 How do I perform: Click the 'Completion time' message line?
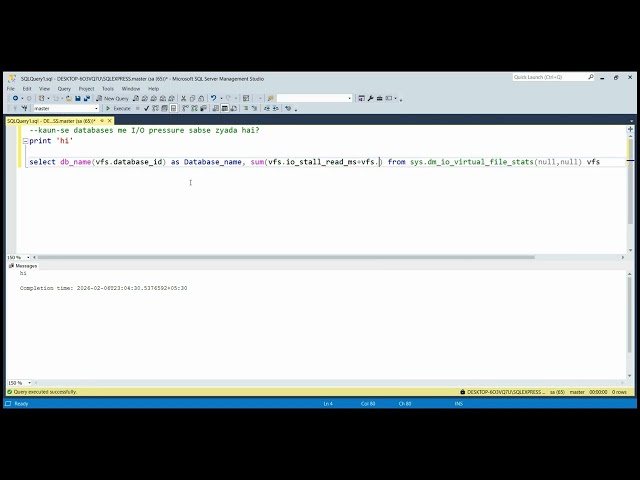[x=103, y=288]
